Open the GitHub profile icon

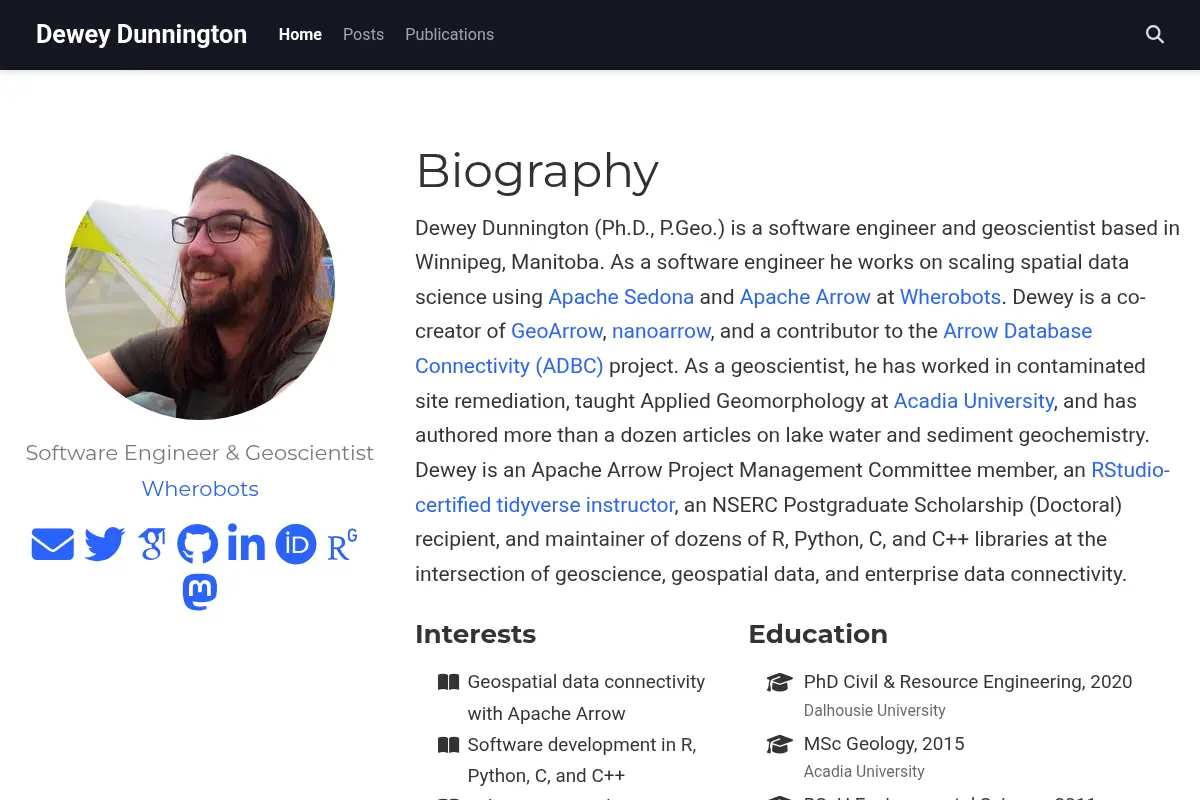(x=198, y=545)
